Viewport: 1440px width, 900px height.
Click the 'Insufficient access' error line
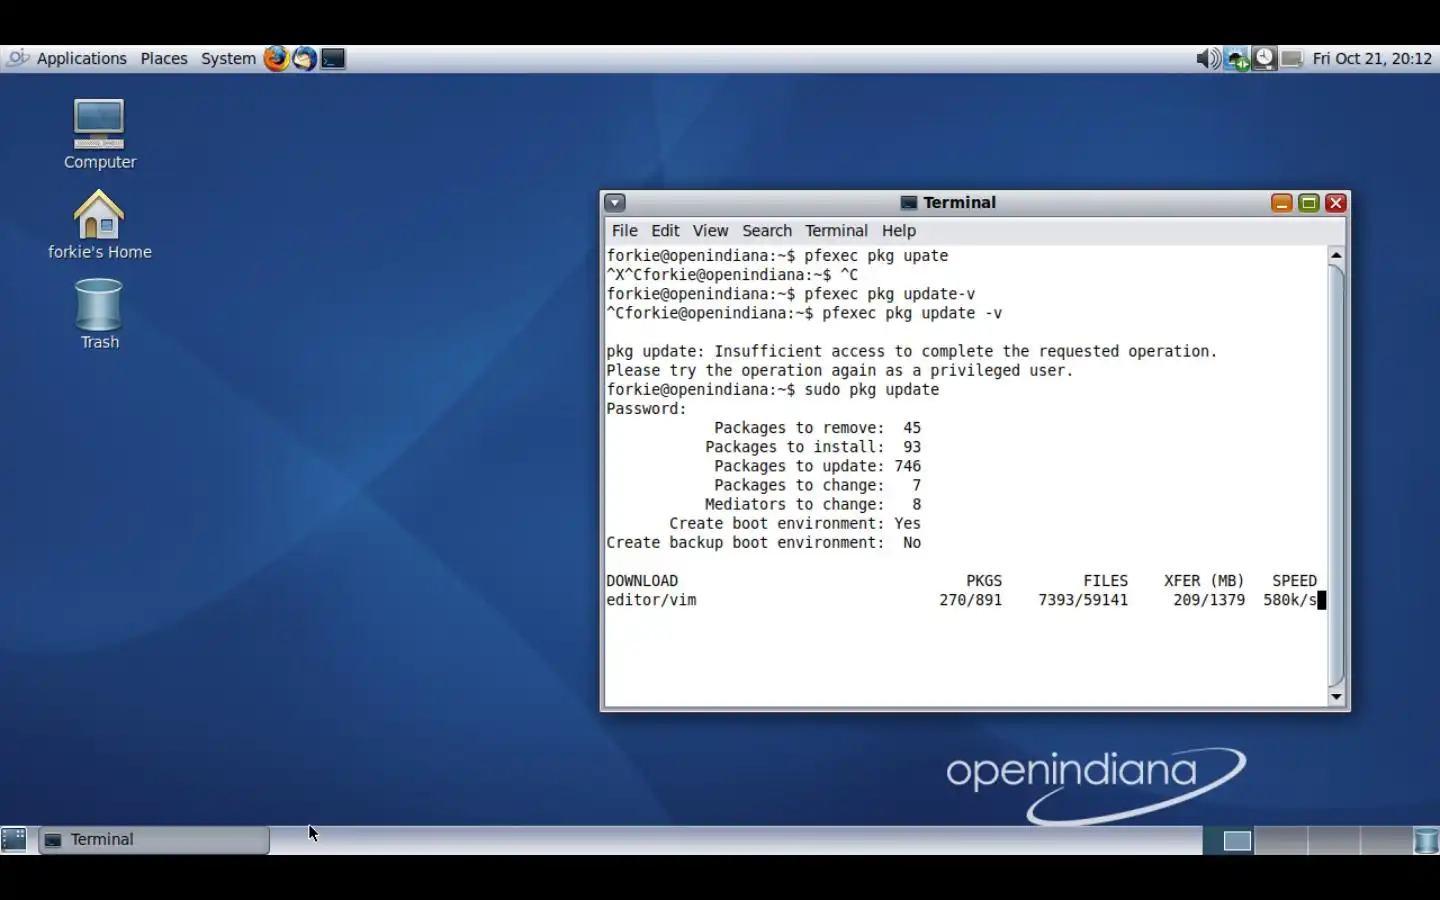coord(912,352)
